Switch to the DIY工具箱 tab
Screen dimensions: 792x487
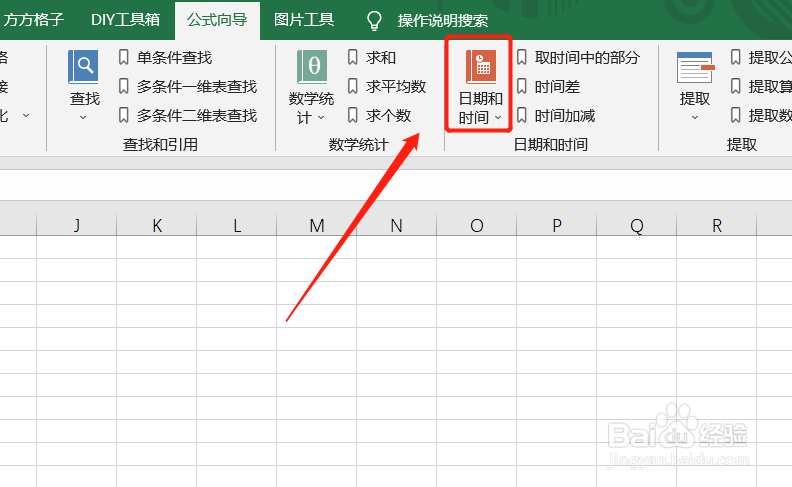coord(125,20)
